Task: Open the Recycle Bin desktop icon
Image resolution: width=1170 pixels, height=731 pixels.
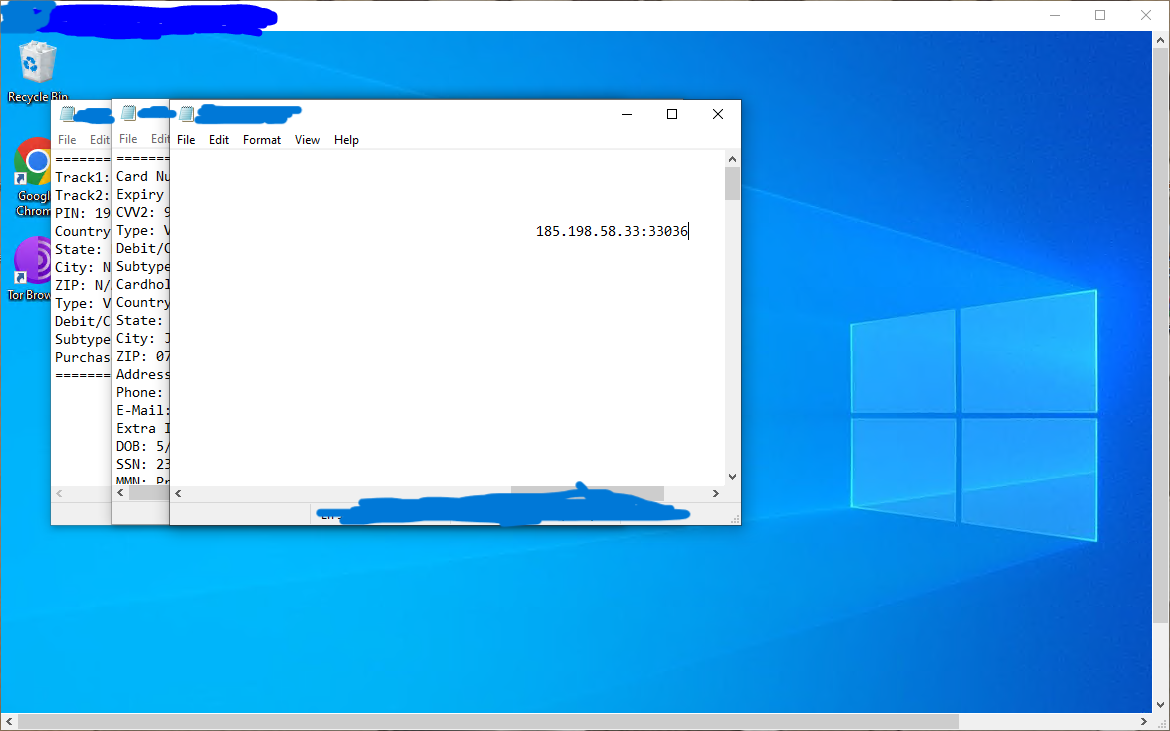Action: (38, 64)
